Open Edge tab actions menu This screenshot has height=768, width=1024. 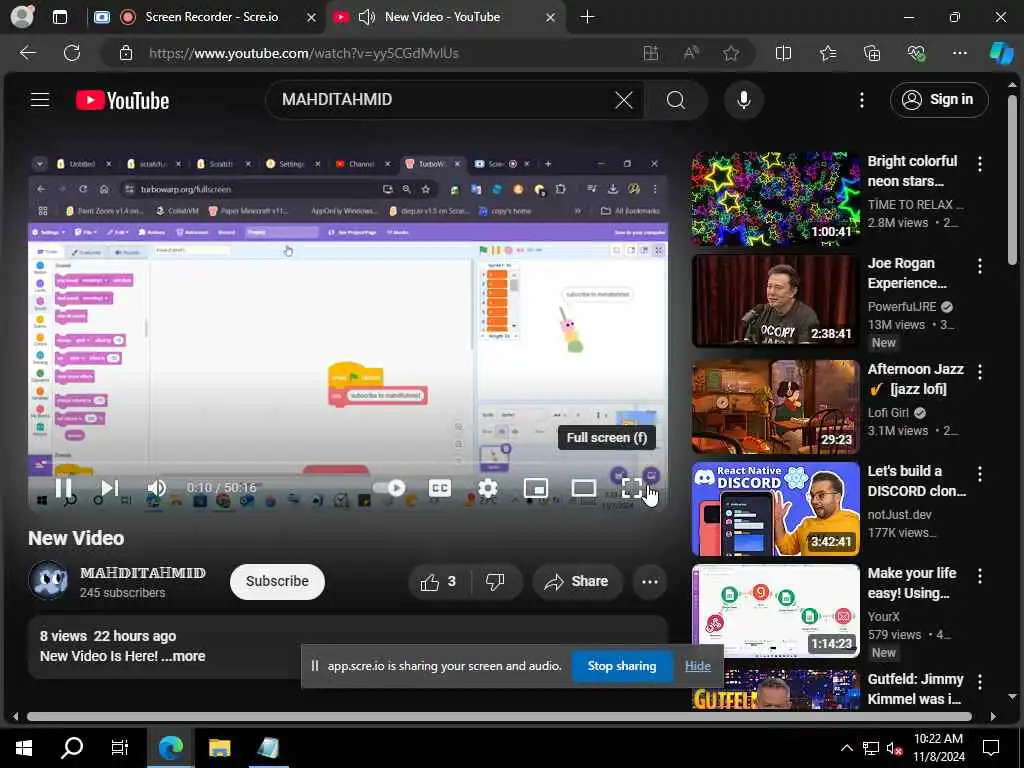59,17
